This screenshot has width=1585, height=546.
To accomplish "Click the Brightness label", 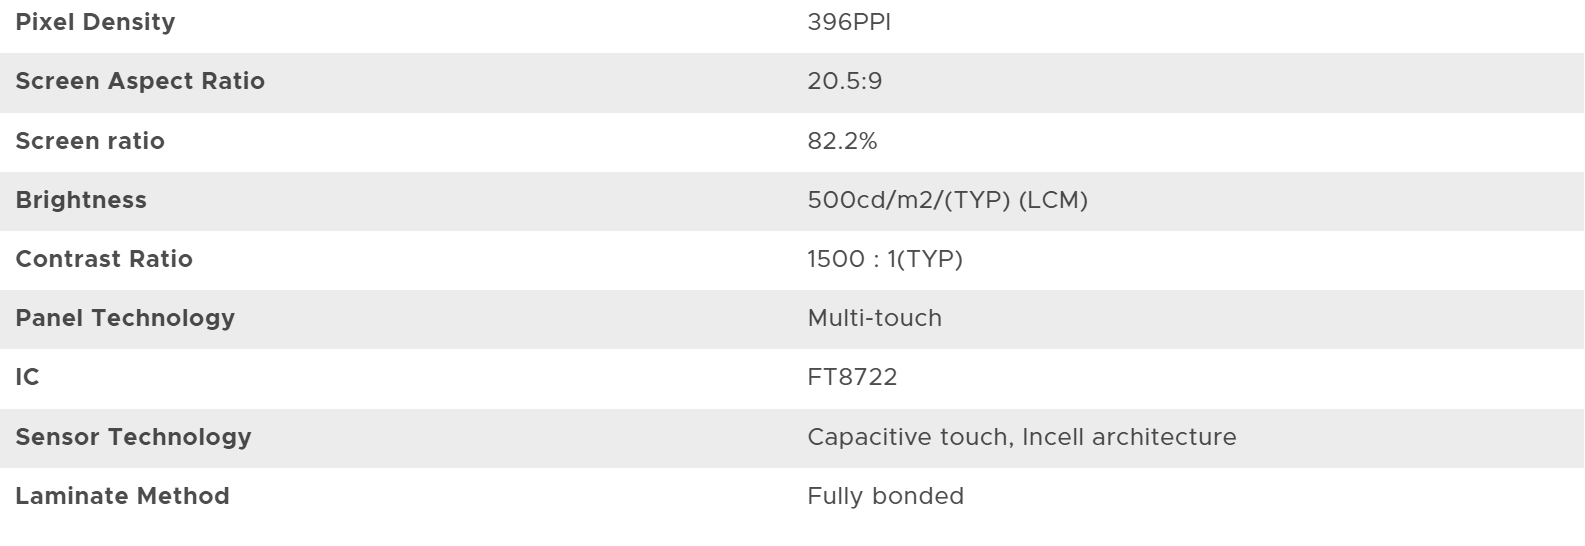I will 81,200.
